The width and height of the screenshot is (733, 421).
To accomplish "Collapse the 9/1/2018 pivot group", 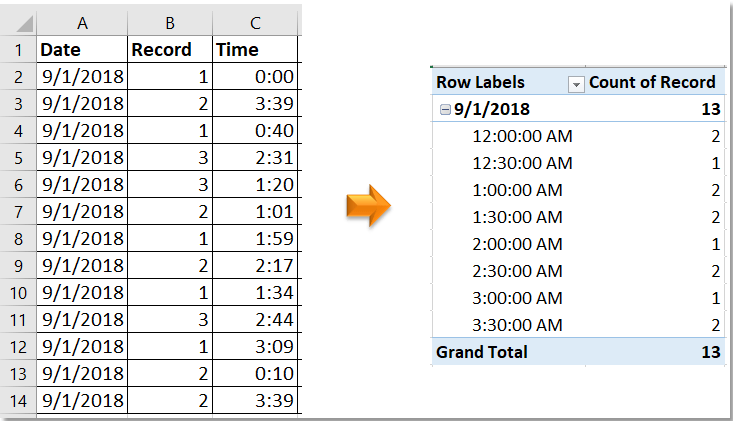I will pos(445,110).
